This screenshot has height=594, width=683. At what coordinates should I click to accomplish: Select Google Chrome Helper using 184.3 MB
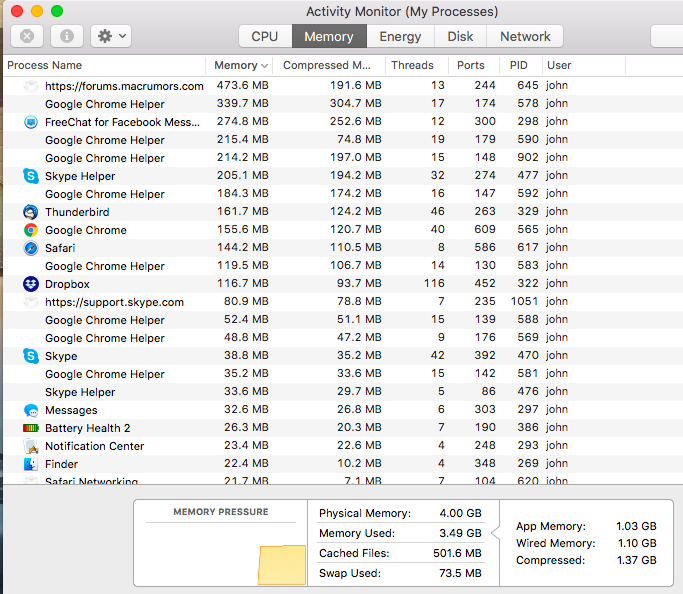(343, 194)
